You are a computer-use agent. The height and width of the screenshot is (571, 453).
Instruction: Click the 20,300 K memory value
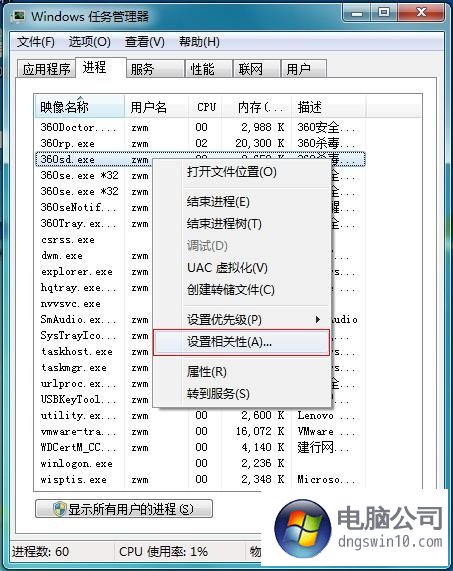tap(260, 143)
